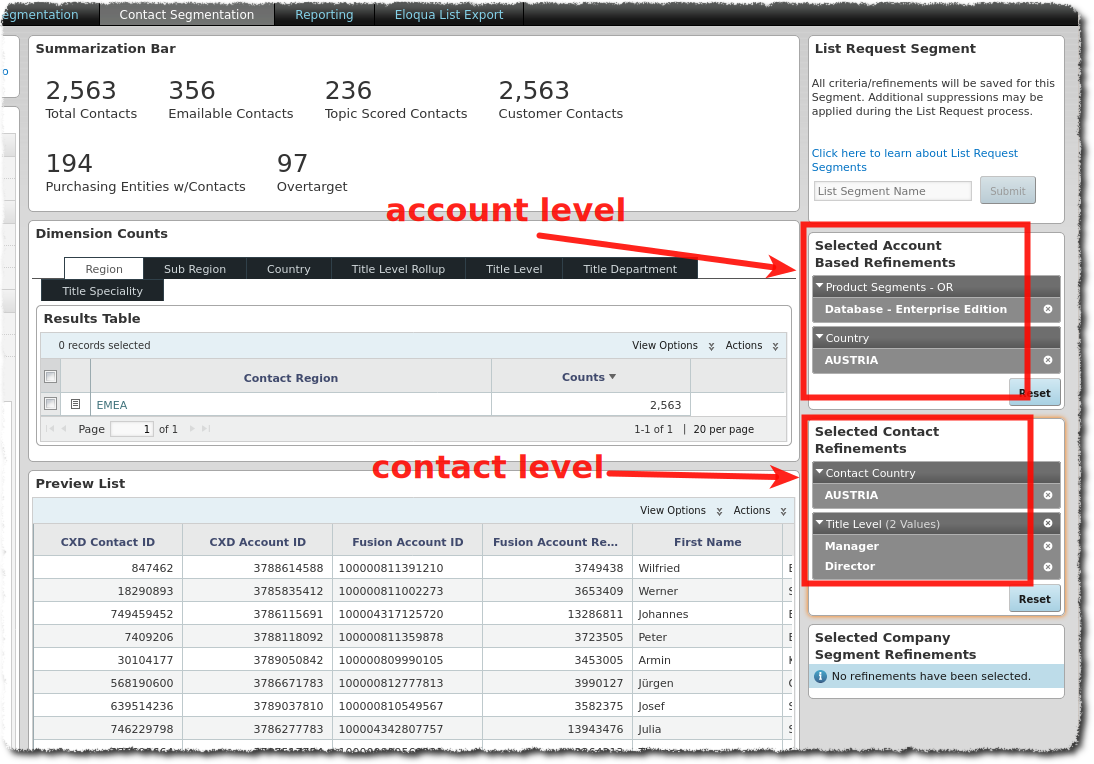1094x764 pixels.
Task: Remove the Database - Enterprise Edition refinement
Action: pyautogui.click(x=1047, y=310)
